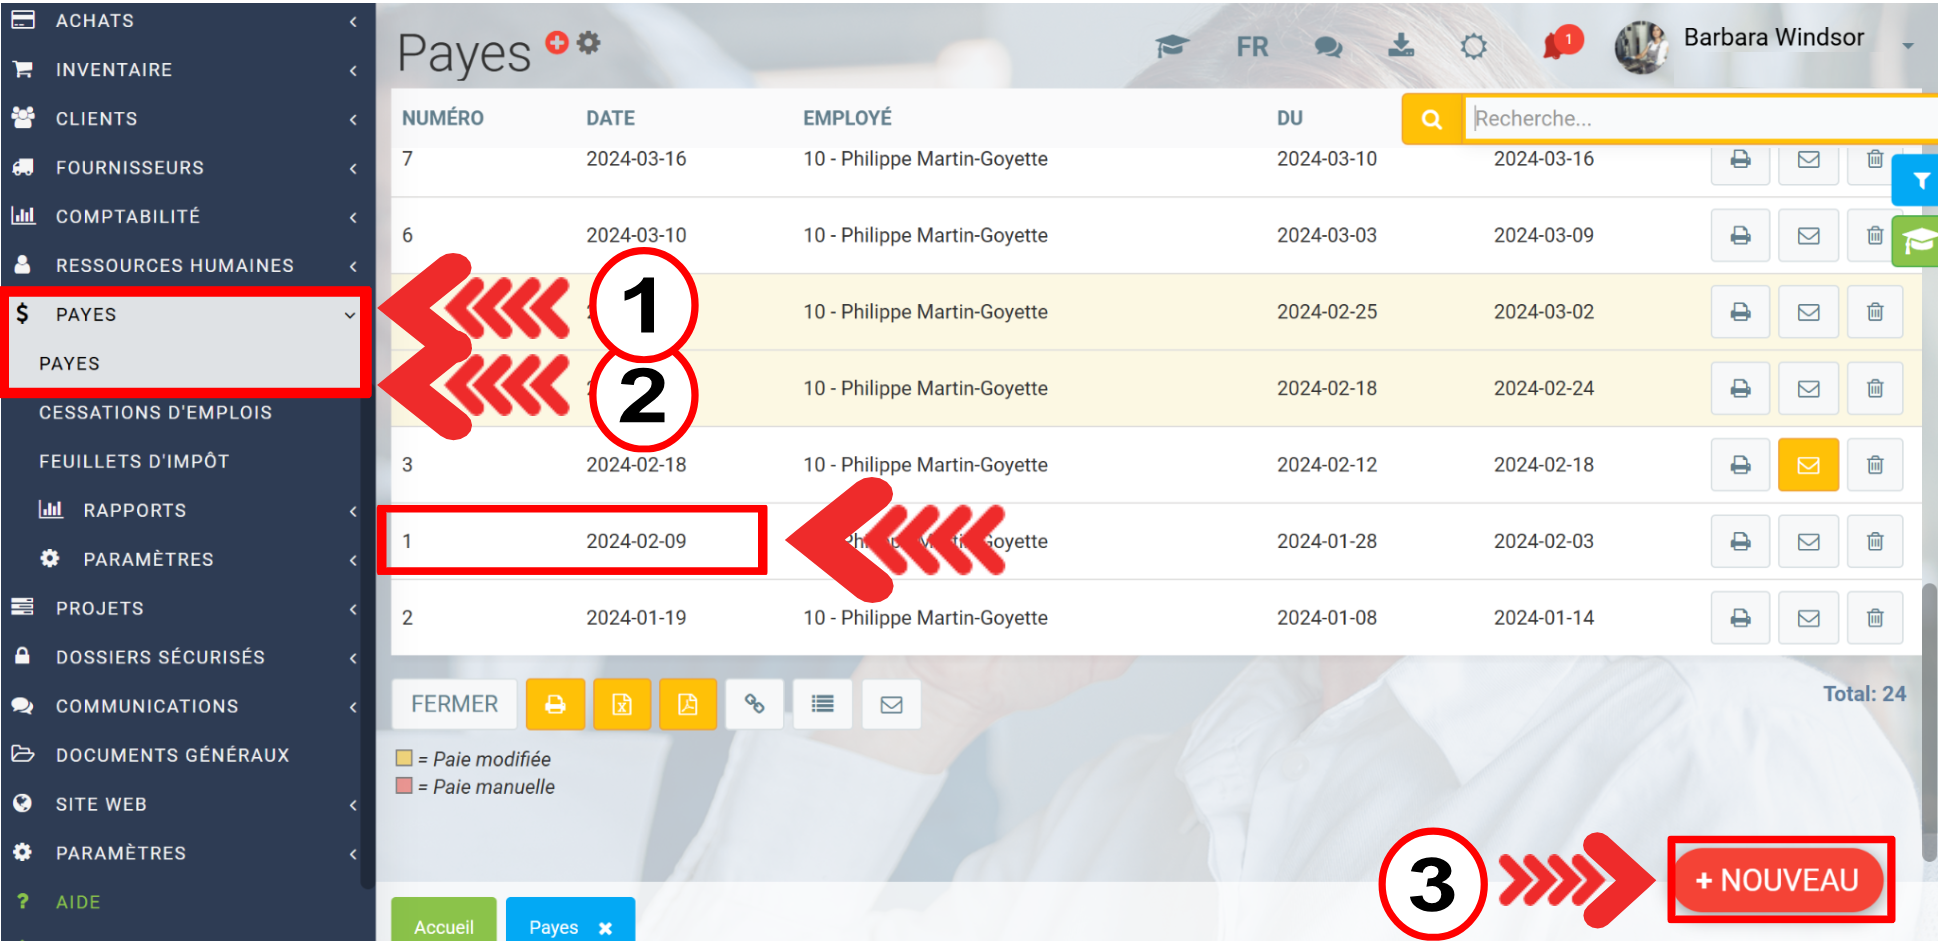Screen dimensions: 1940x944
Task: Close the Payes tab with the X
Action: (605, 928)
